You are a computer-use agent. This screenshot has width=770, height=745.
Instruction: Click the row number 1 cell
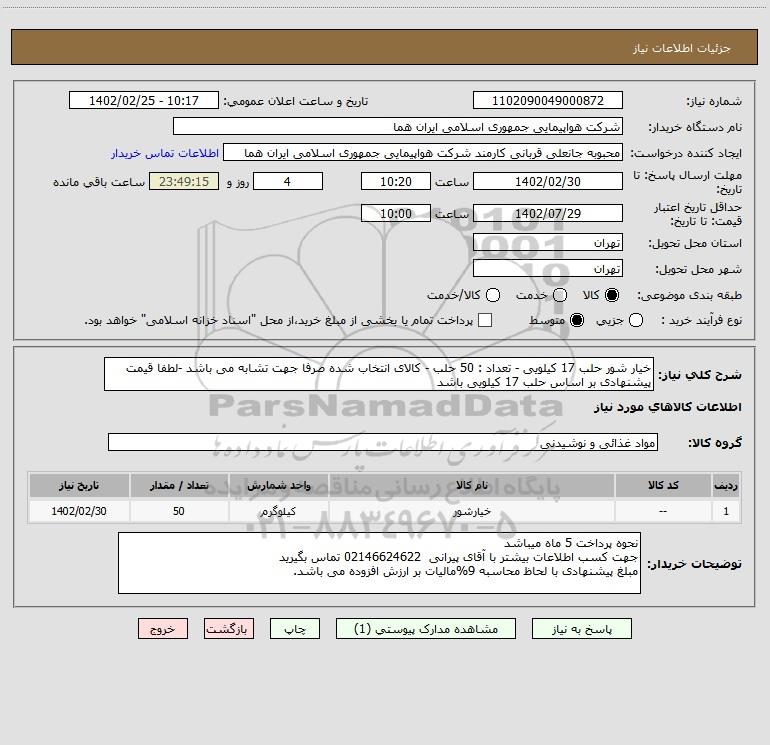click(x=726, y=511)
